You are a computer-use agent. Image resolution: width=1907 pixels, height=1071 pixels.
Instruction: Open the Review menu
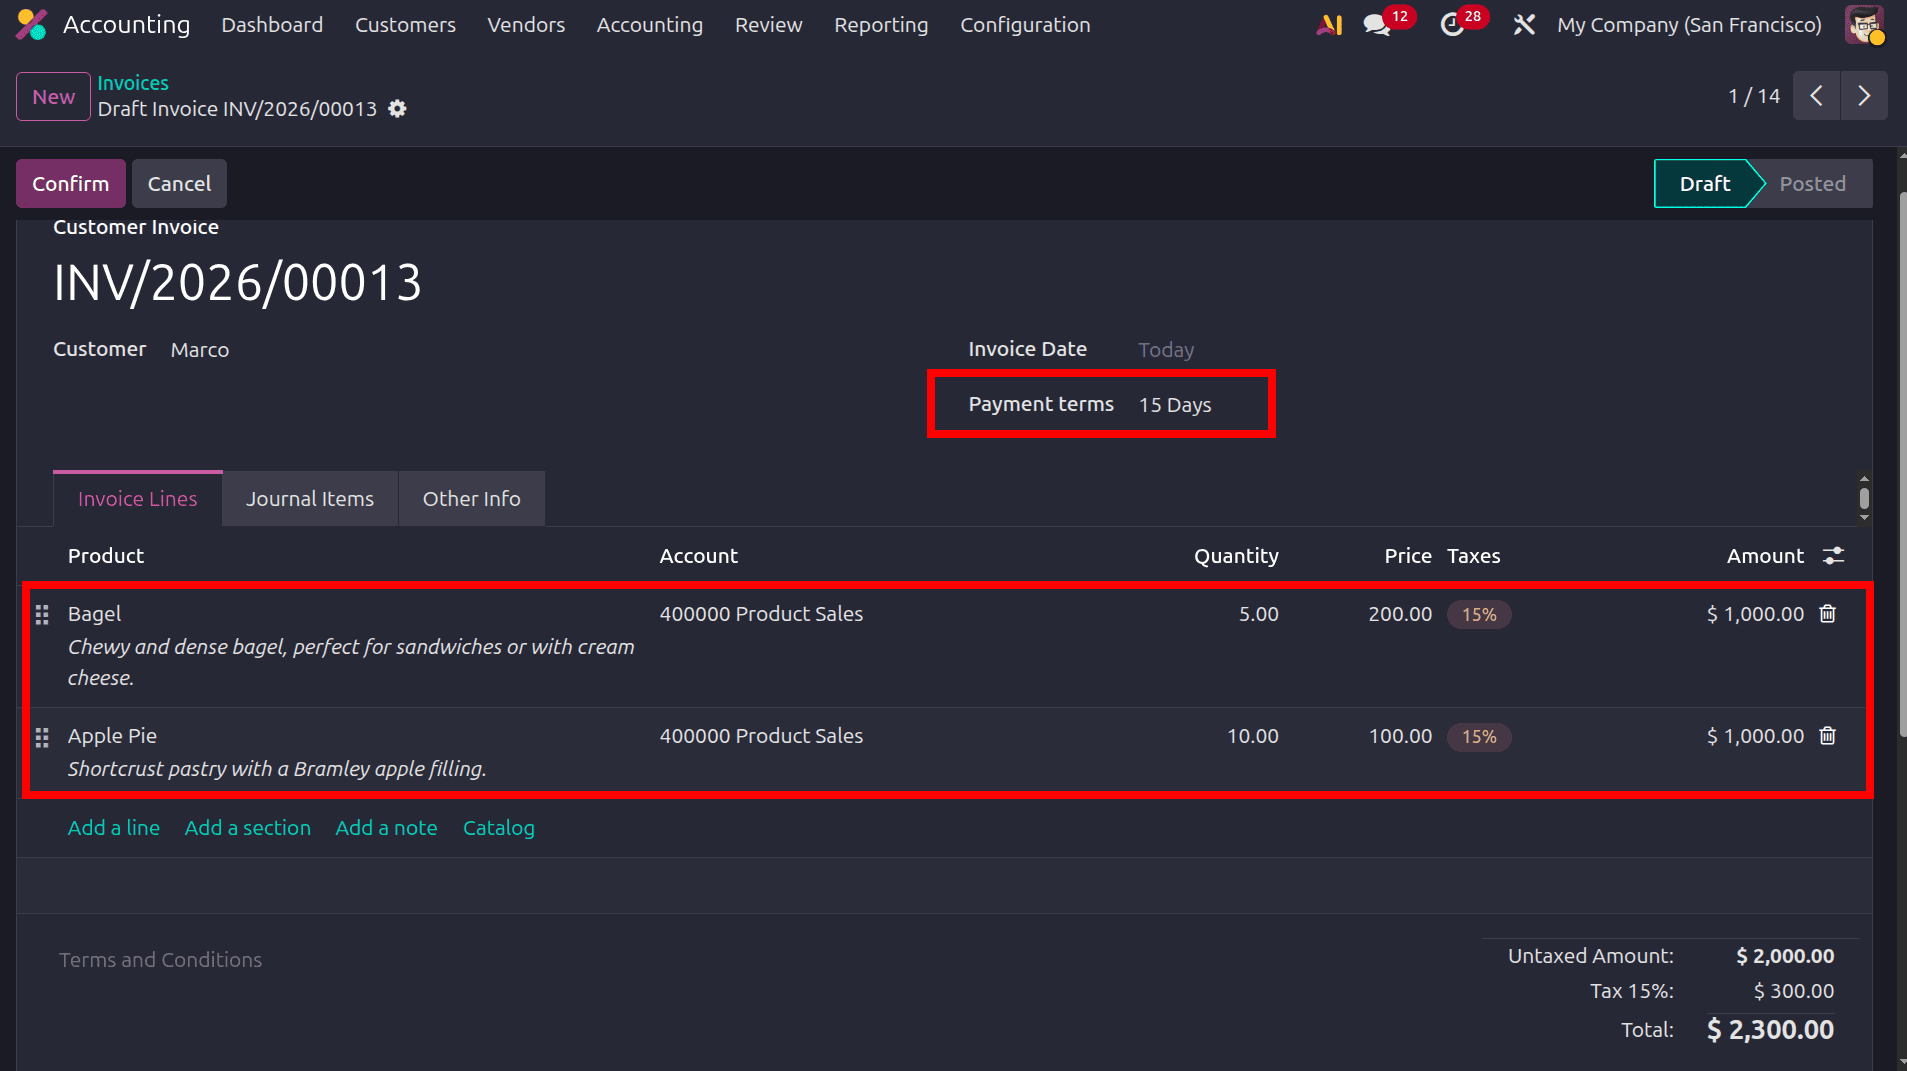(769, 25)
